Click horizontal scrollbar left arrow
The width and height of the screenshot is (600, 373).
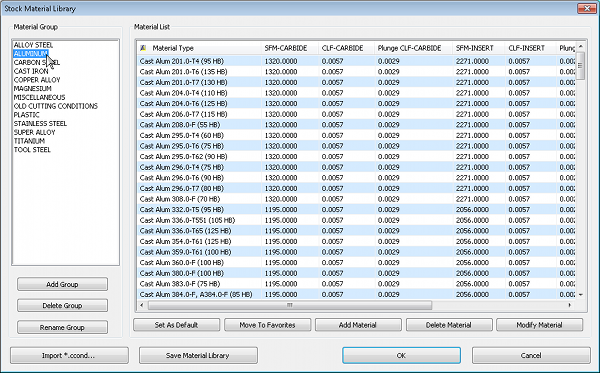tap(142, 305)
